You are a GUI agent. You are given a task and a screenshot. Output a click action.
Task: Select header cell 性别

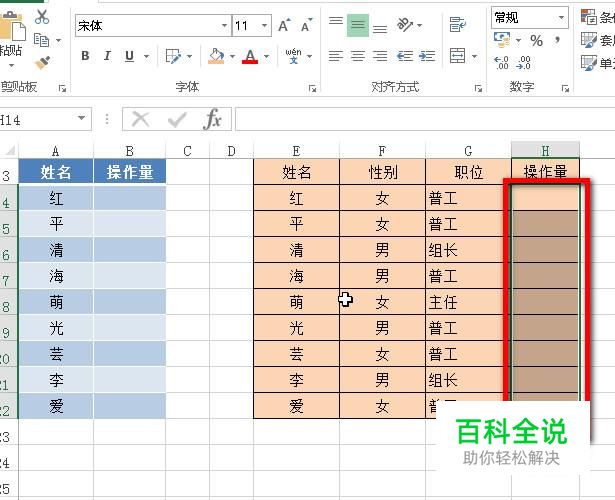tap(382, 172)
